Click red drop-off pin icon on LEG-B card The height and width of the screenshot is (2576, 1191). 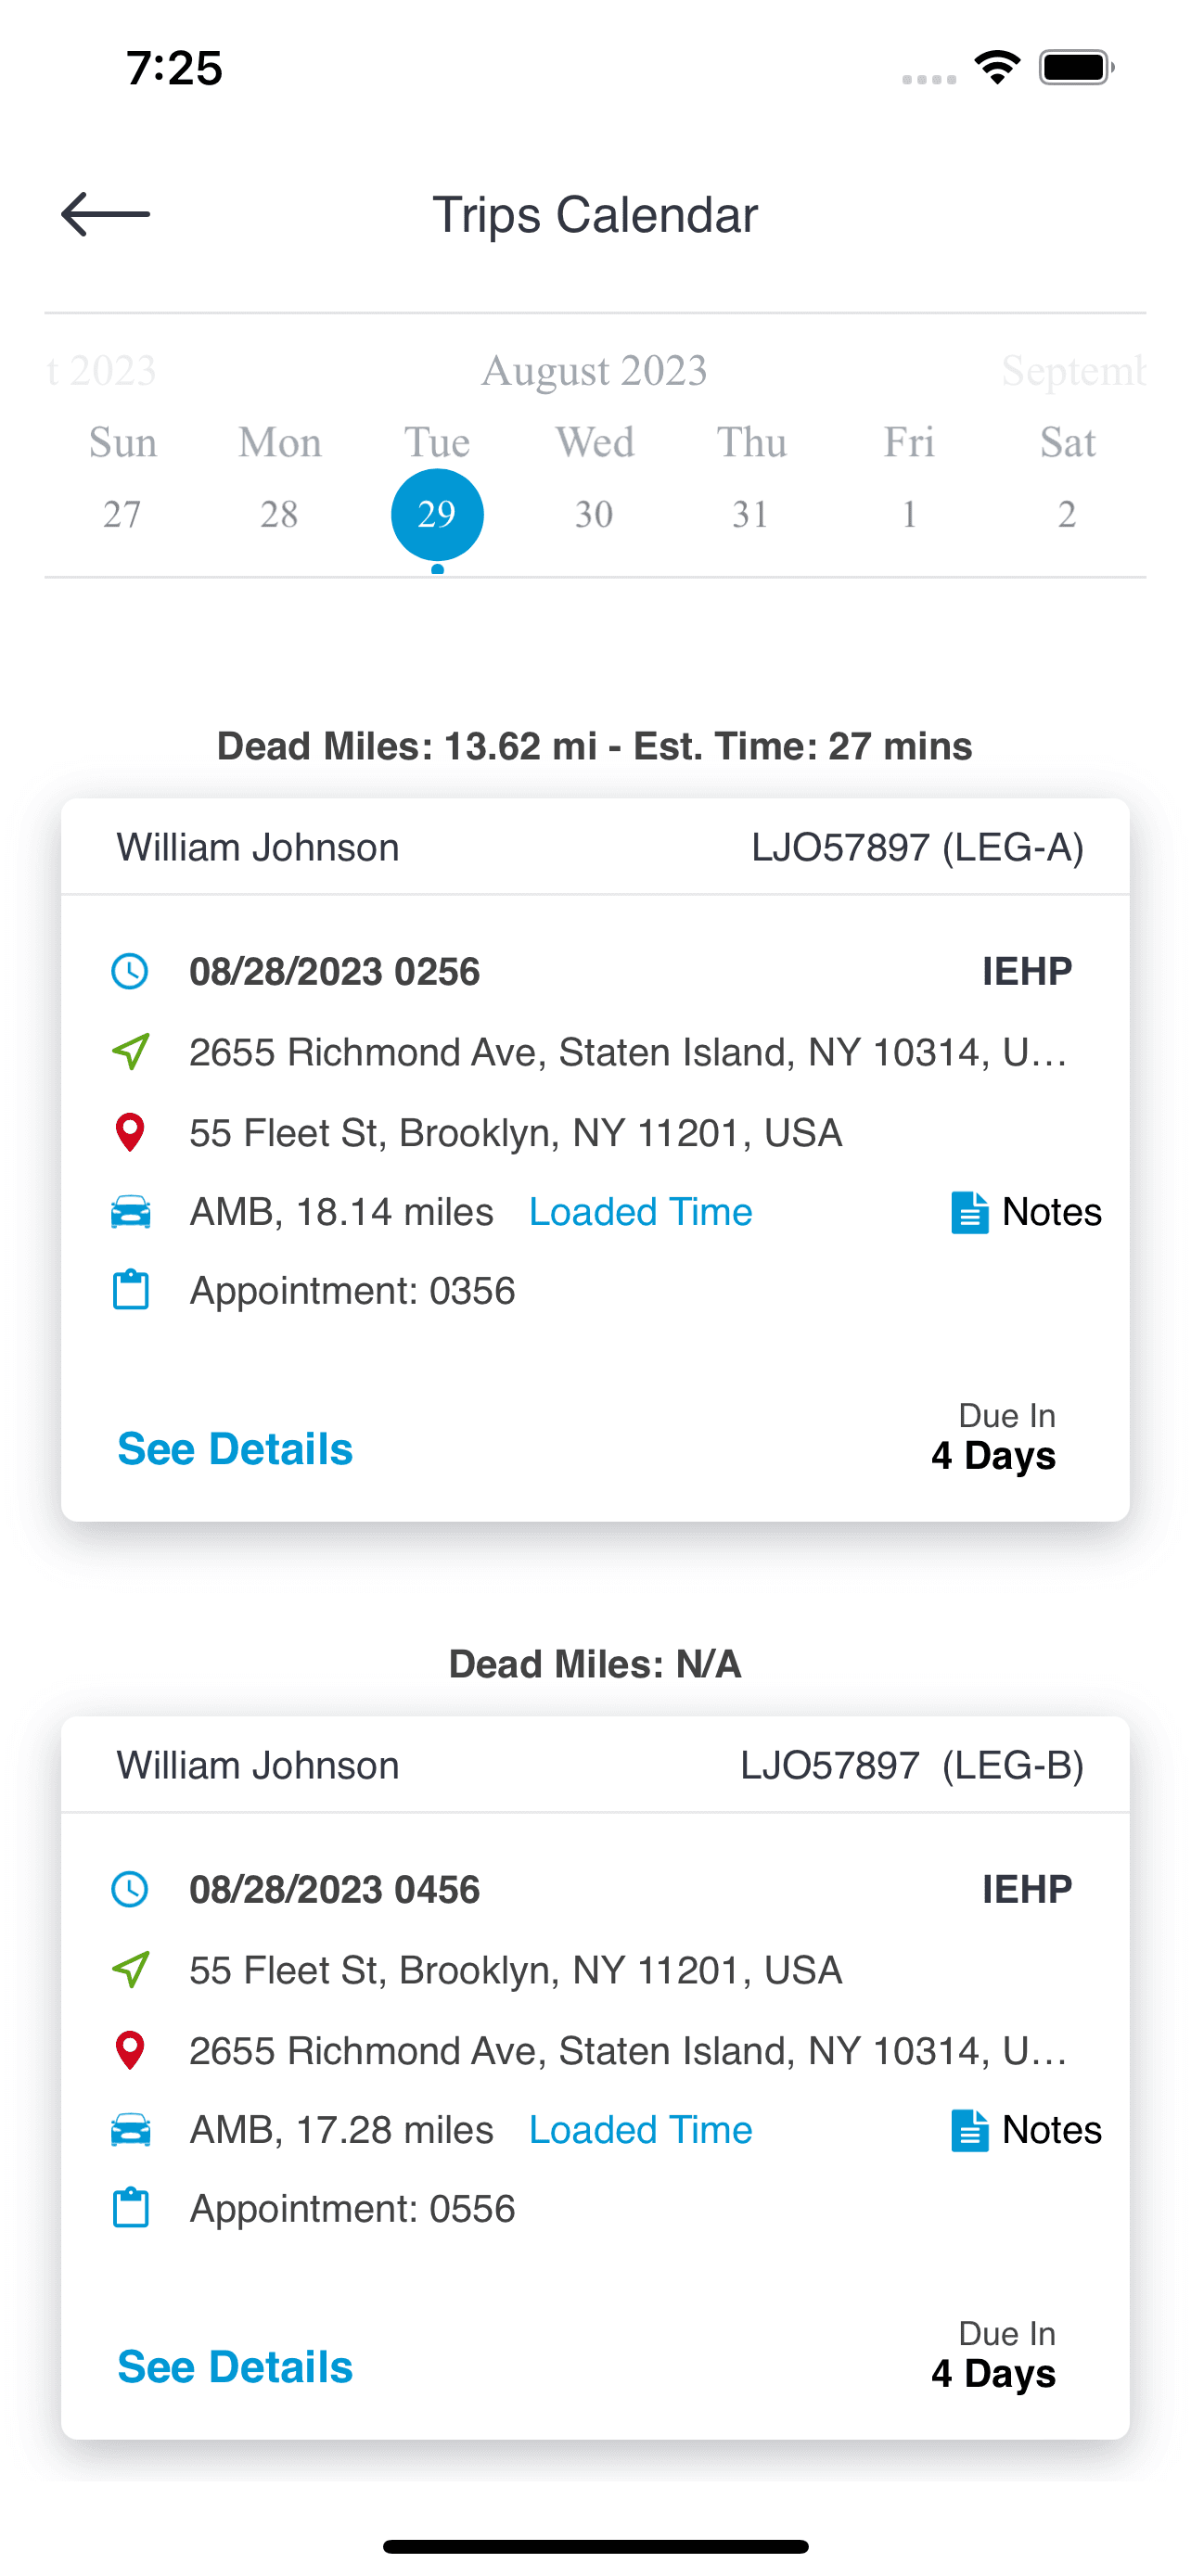click(x=130, y=2050)
